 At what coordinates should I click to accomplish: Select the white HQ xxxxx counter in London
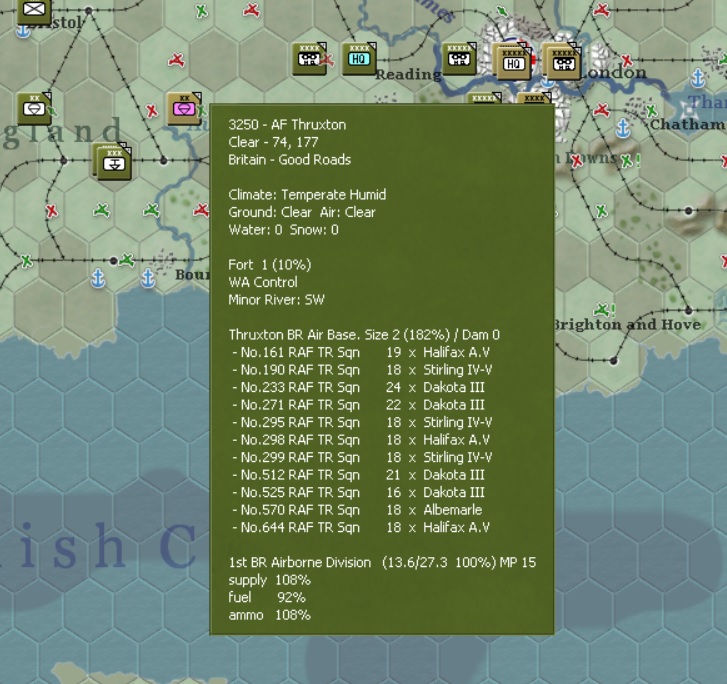(x=512, y=61)
